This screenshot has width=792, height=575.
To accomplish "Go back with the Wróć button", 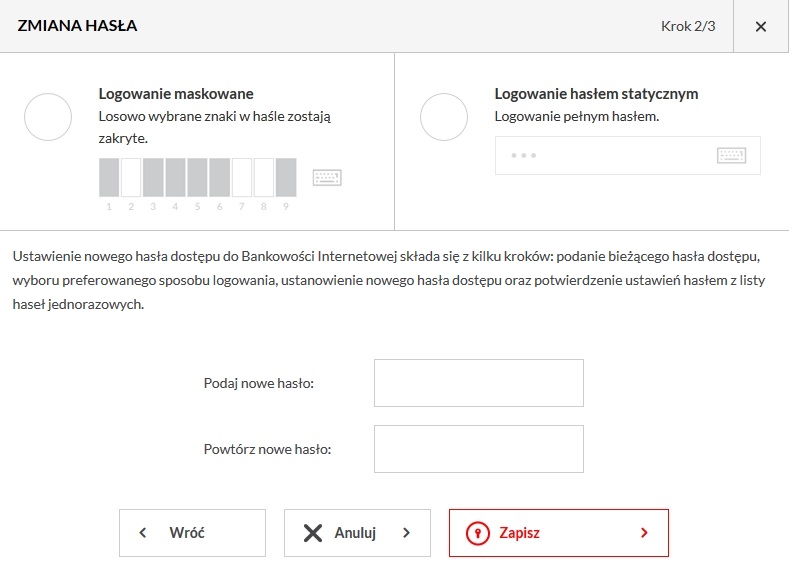I will (x=192, y=533).
